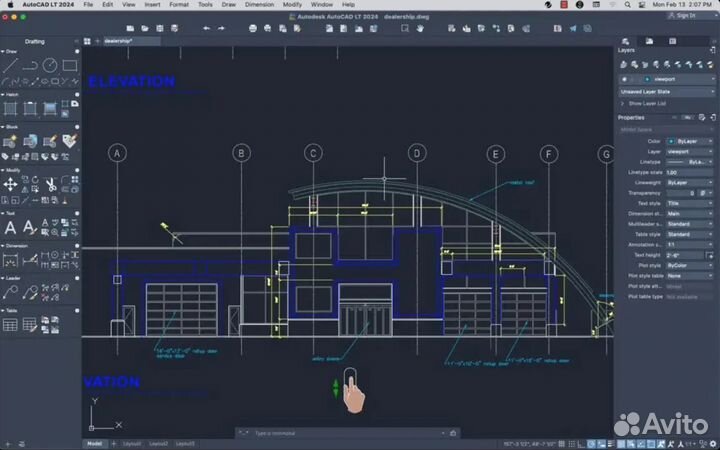Viewport: 720px width, 450px height.
Task: Pick the Linear Dimension tool
Action: (10, 260)
